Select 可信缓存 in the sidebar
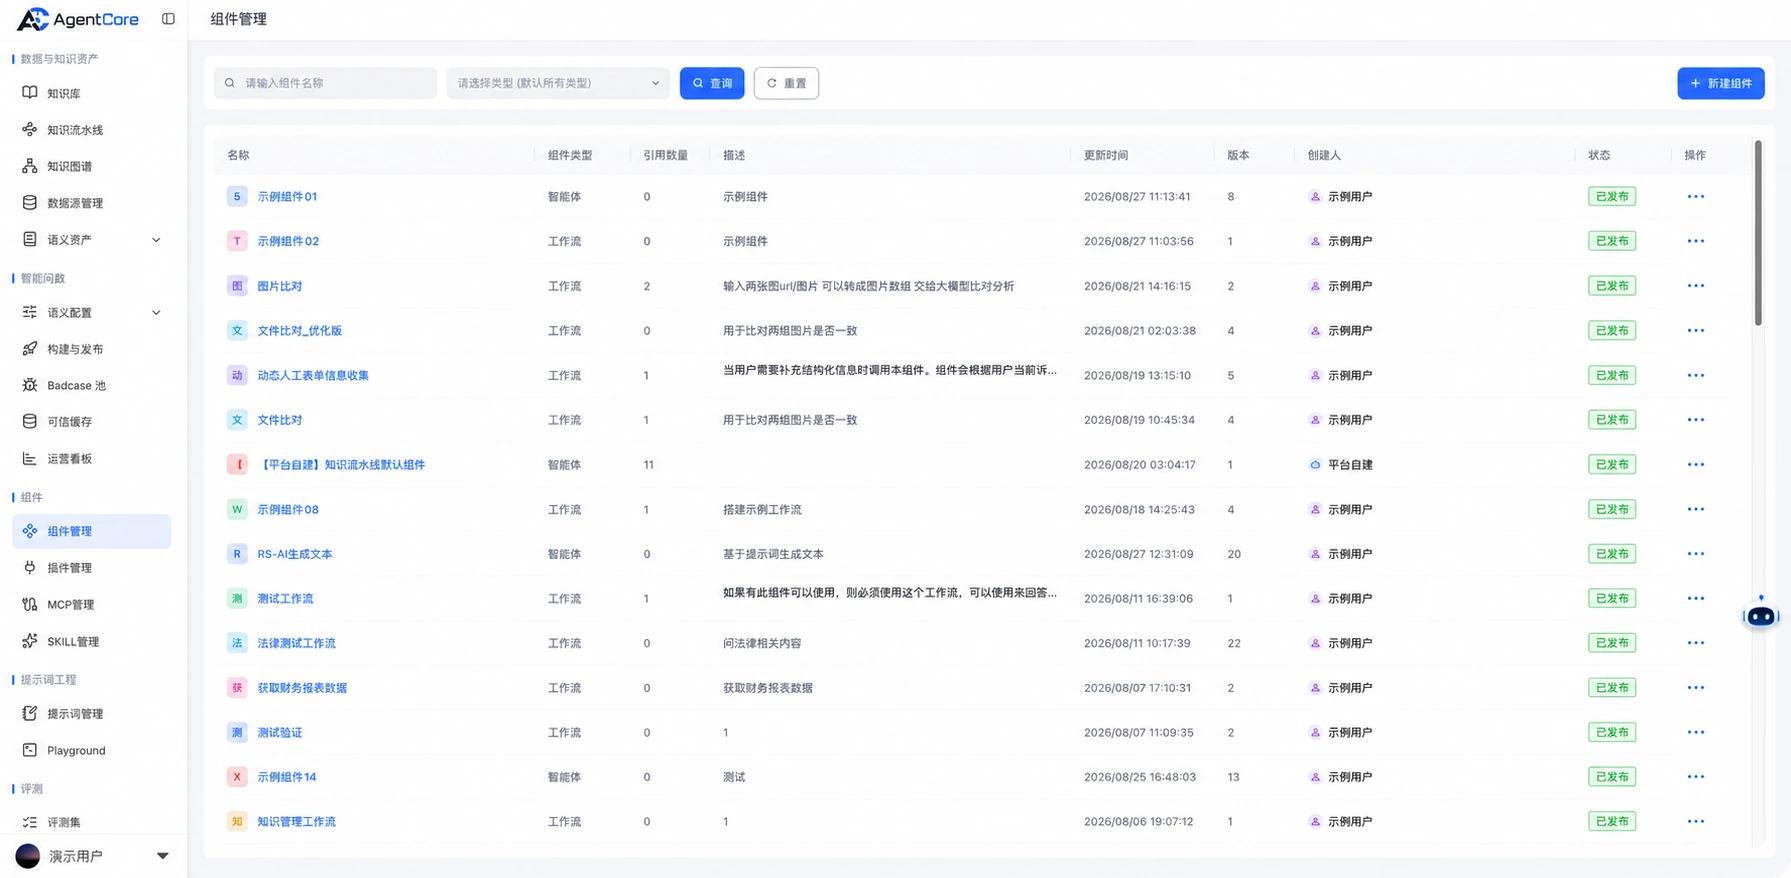 70,422
